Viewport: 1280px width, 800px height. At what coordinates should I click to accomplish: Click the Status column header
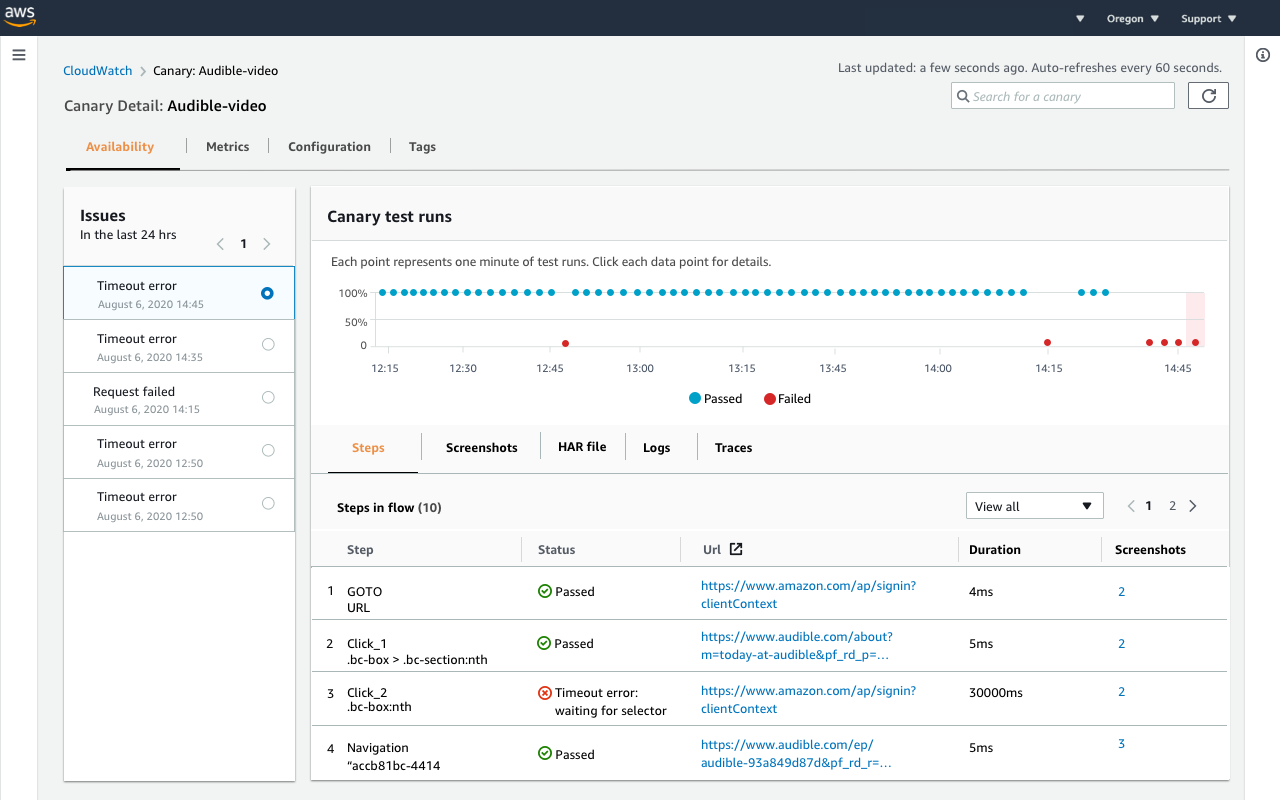[557, 549]
